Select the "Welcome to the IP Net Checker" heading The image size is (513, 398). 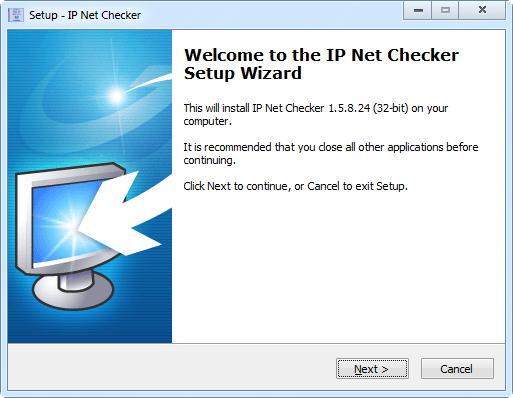[321, 55]
